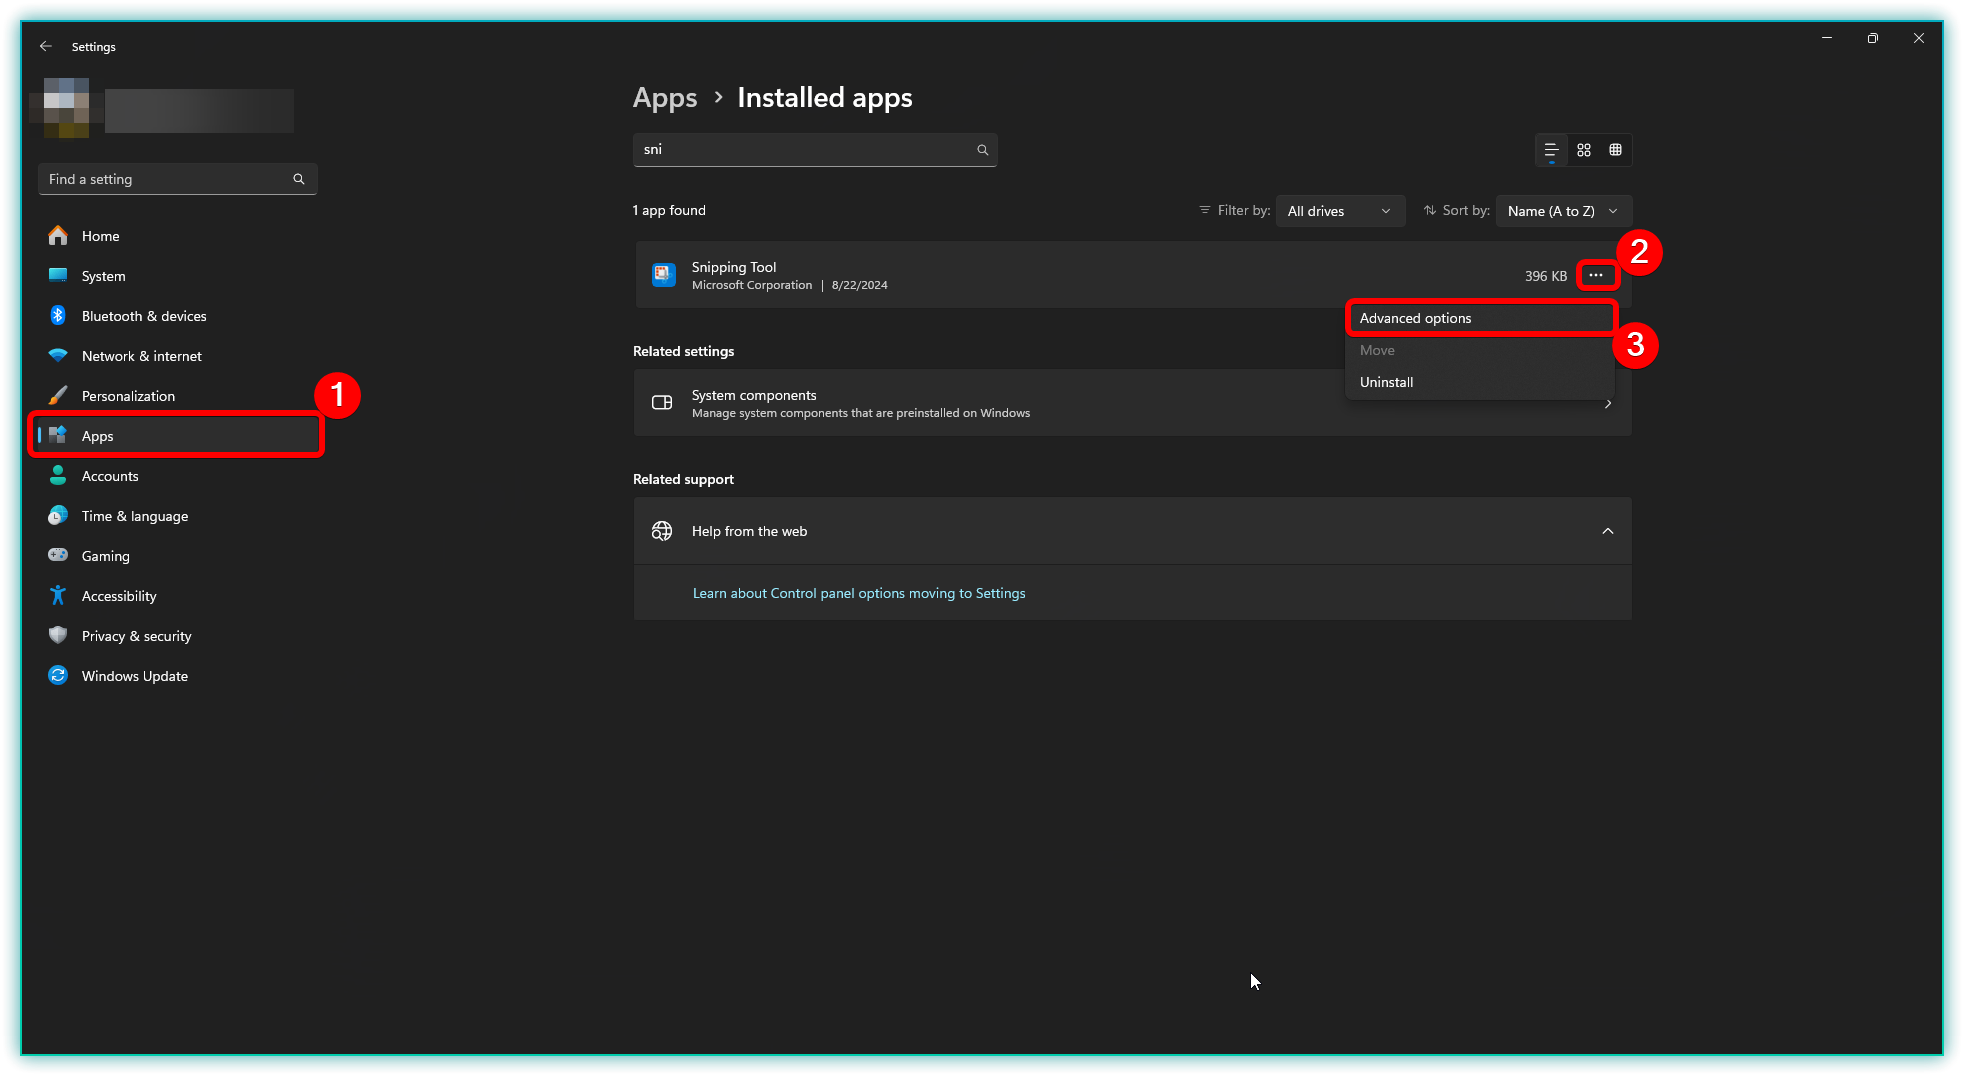Collapse the Help from the web section

(x=1607, y=531)
